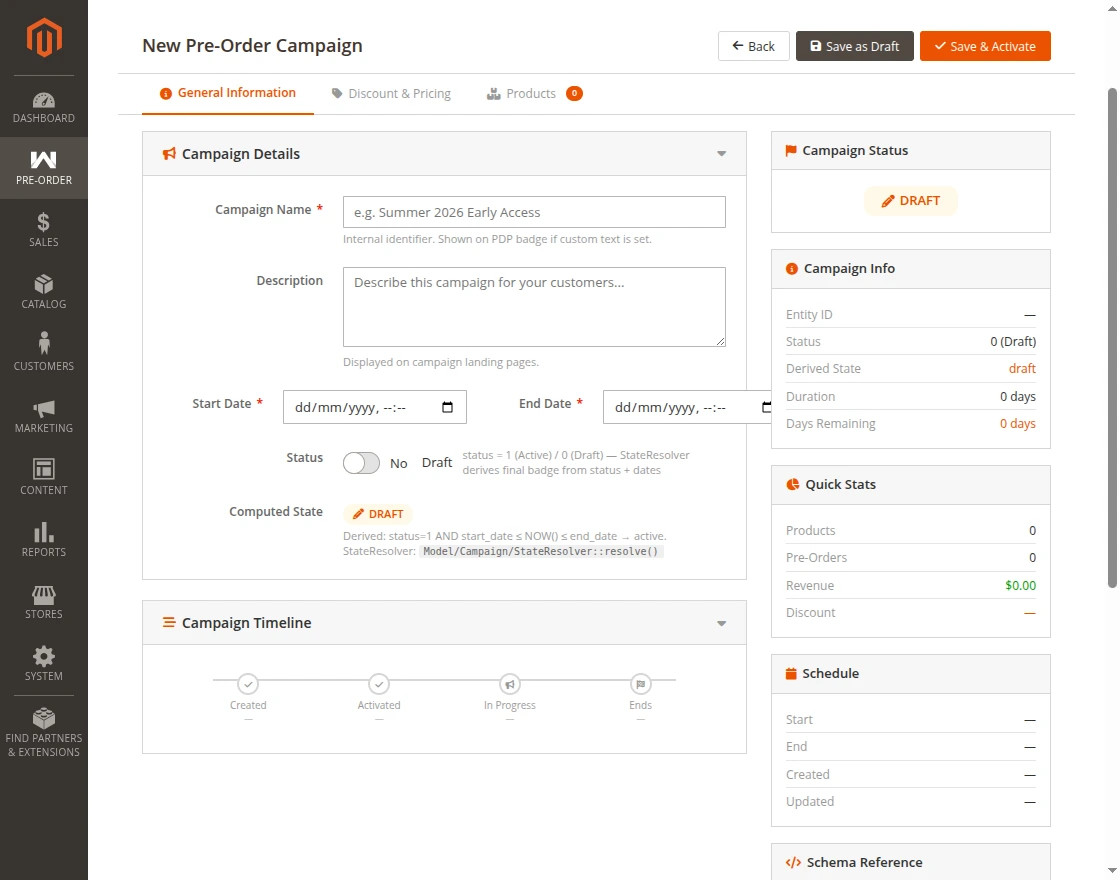Switch to the Products tab
This screenshot has width=1120, height=880.
(534, 94)
